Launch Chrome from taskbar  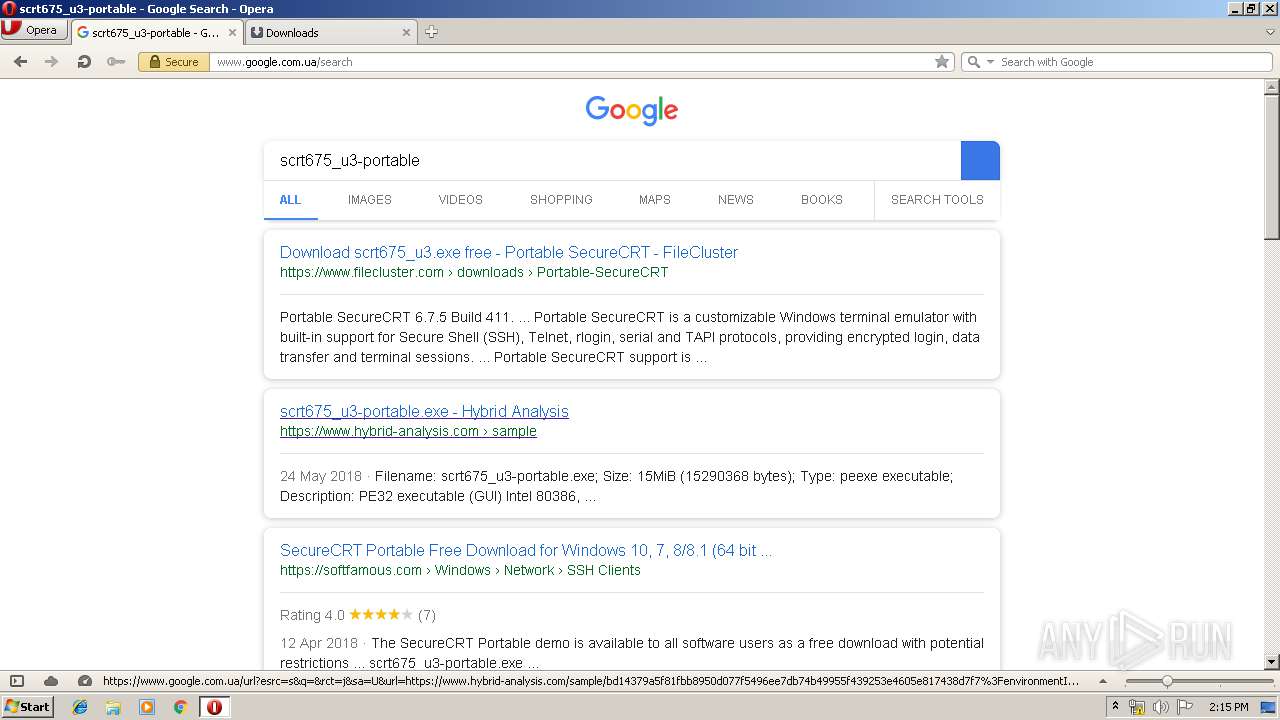(x=180, y=707)
